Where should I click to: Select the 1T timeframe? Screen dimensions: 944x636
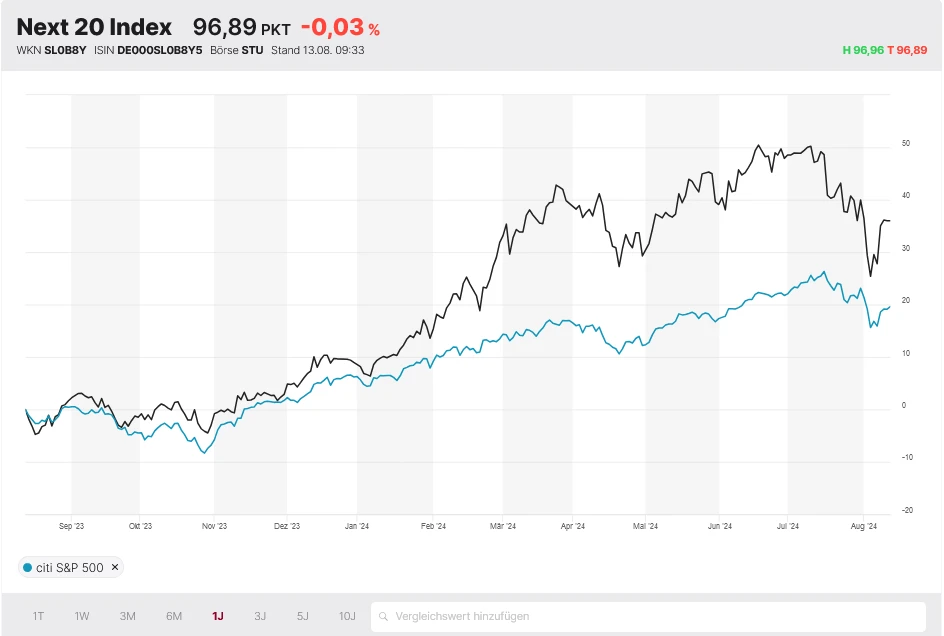coord(38,616)
